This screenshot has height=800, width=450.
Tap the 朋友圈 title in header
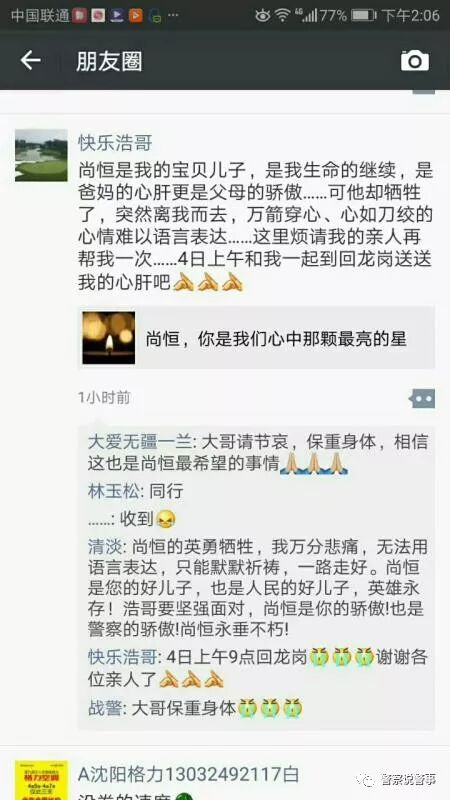109,61
